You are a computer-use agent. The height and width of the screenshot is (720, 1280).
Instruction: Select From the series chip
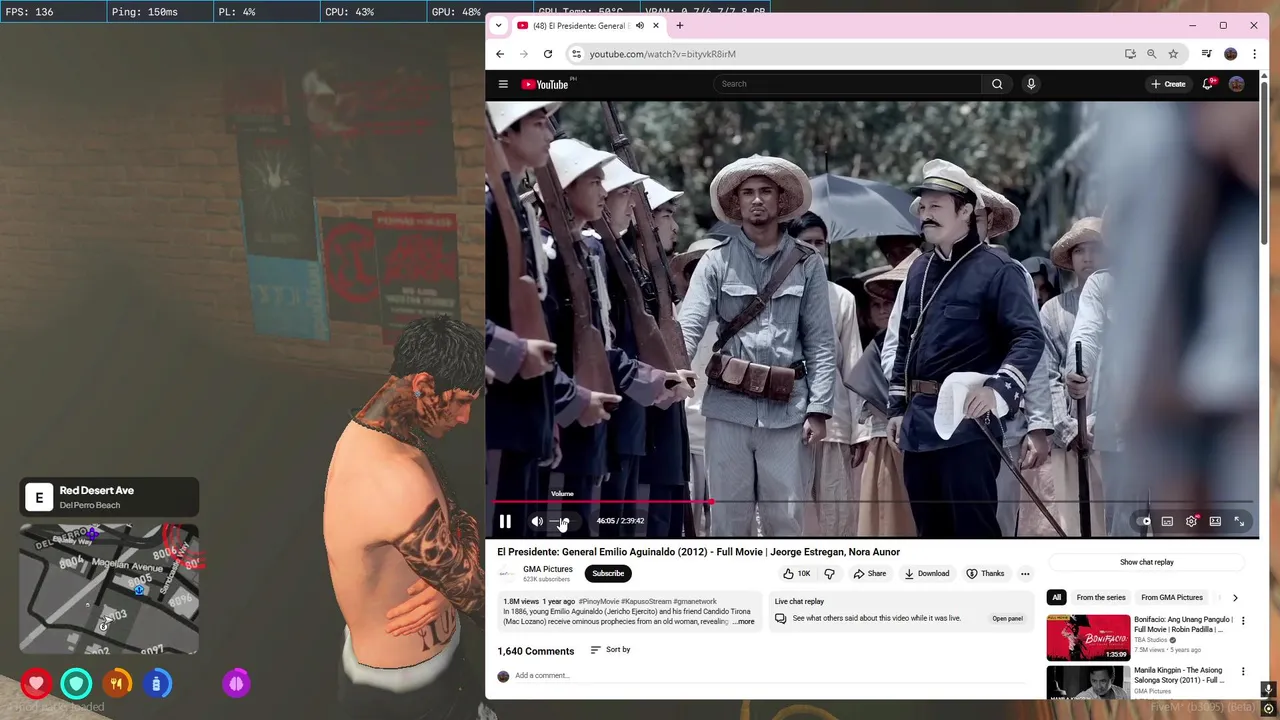coord(1101,598)
